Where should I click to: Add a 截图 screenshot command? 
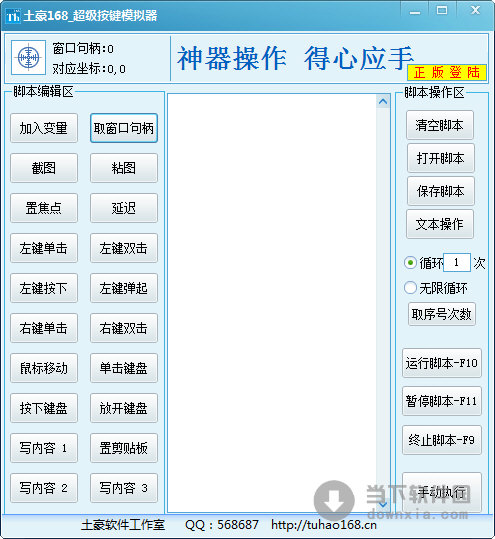44,168
